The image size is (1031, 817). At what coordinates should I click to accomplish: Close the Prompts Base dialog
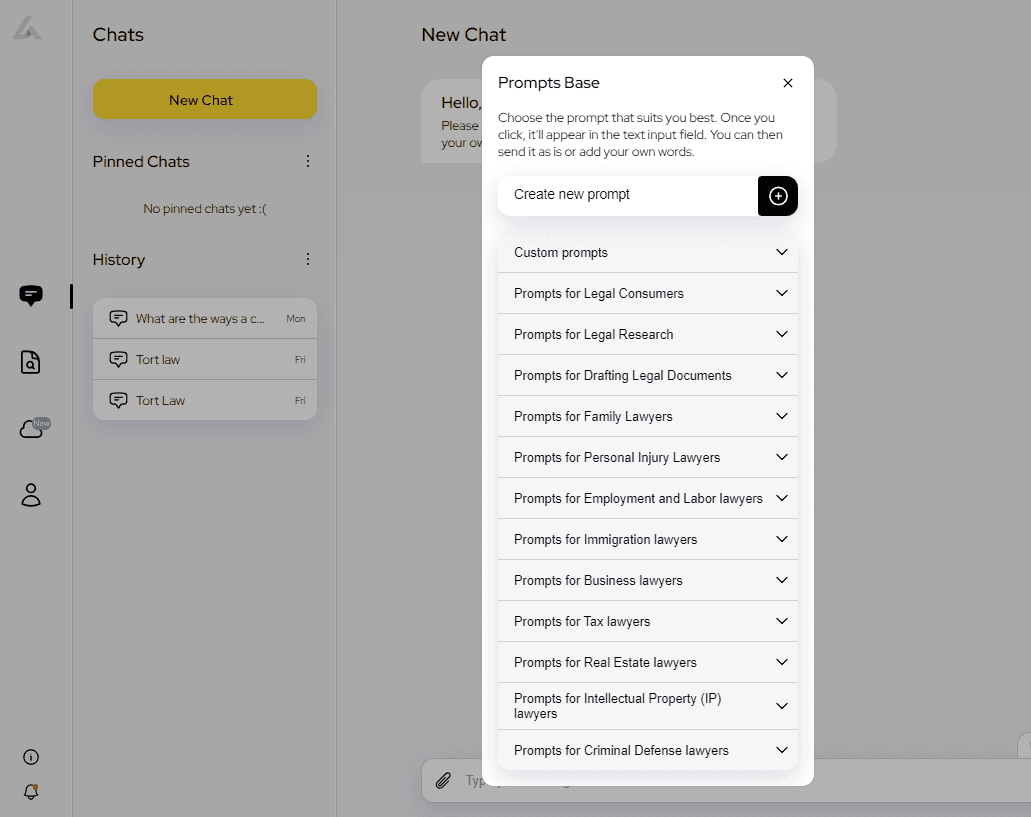click(788, 83)
